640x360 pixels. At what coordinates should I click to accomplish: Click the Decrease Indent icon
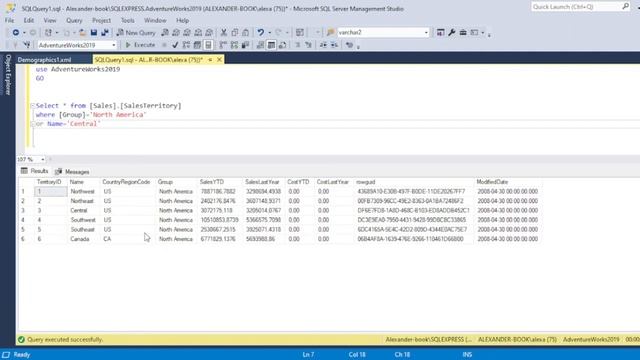pyautogui.click(x=323, y=45)
